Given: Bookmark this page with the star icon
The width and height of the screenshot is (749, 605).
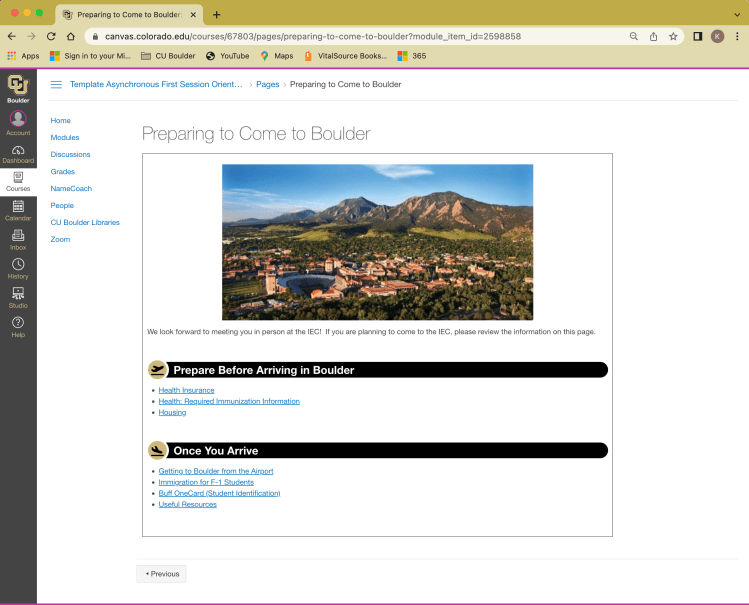Looking at the screenshot, I should (x=673, y=36).
